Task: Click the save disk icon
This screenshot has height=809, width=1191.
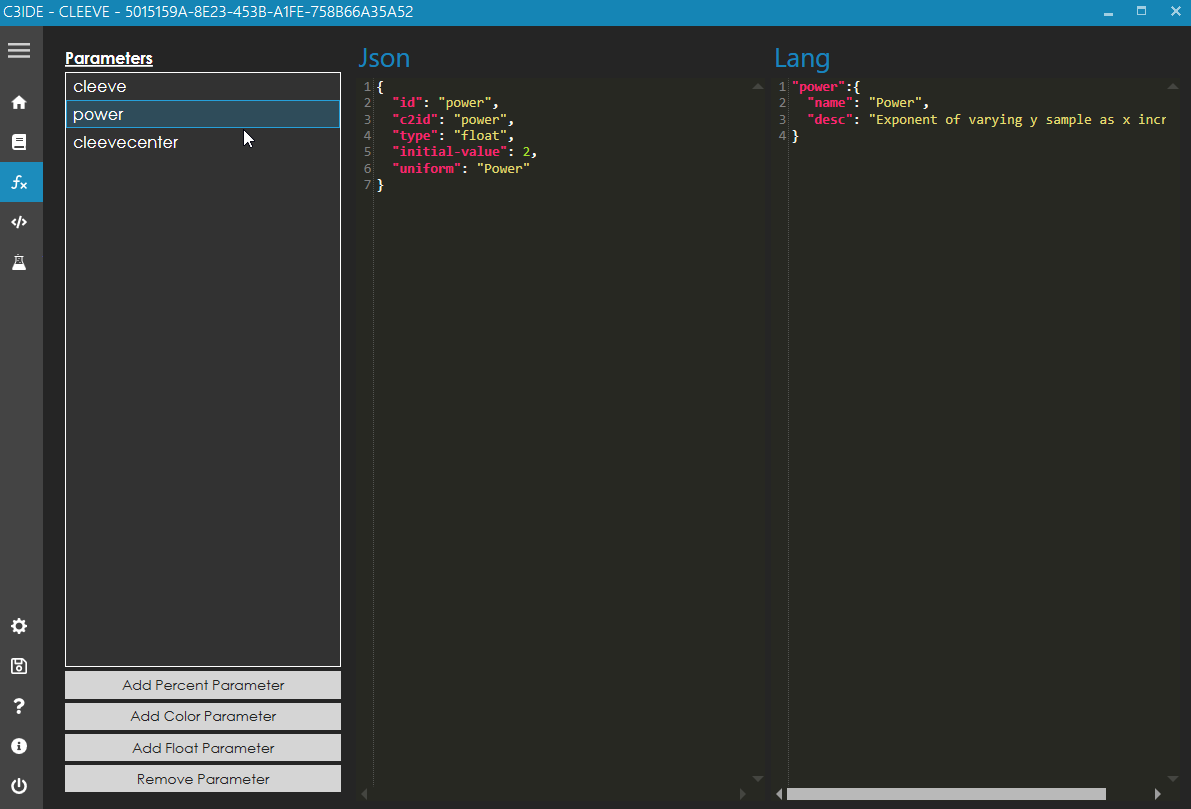Action: [19, 666]
